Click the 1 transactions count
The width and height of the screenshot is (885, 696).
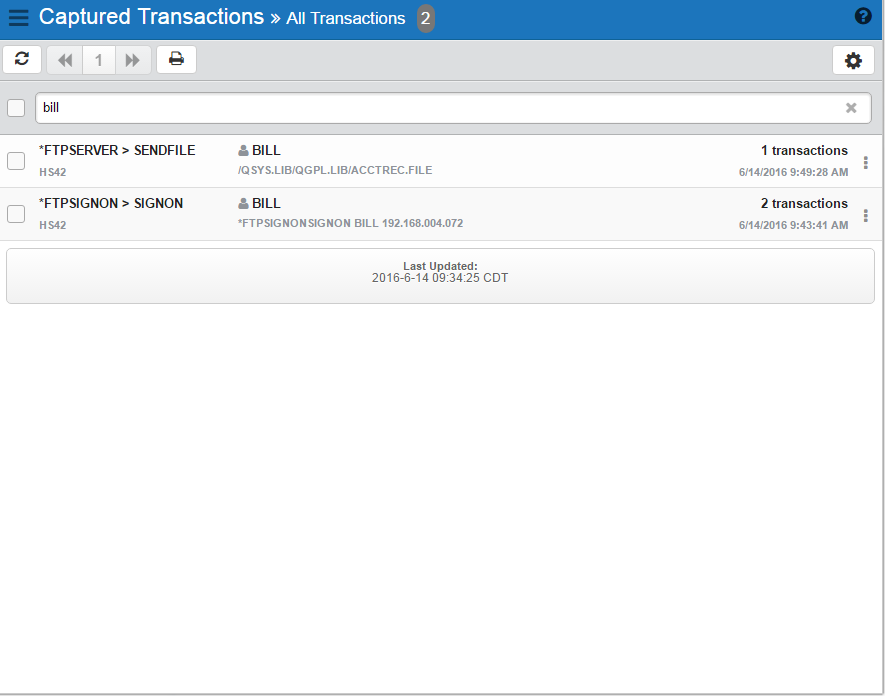tap(804, 151)
